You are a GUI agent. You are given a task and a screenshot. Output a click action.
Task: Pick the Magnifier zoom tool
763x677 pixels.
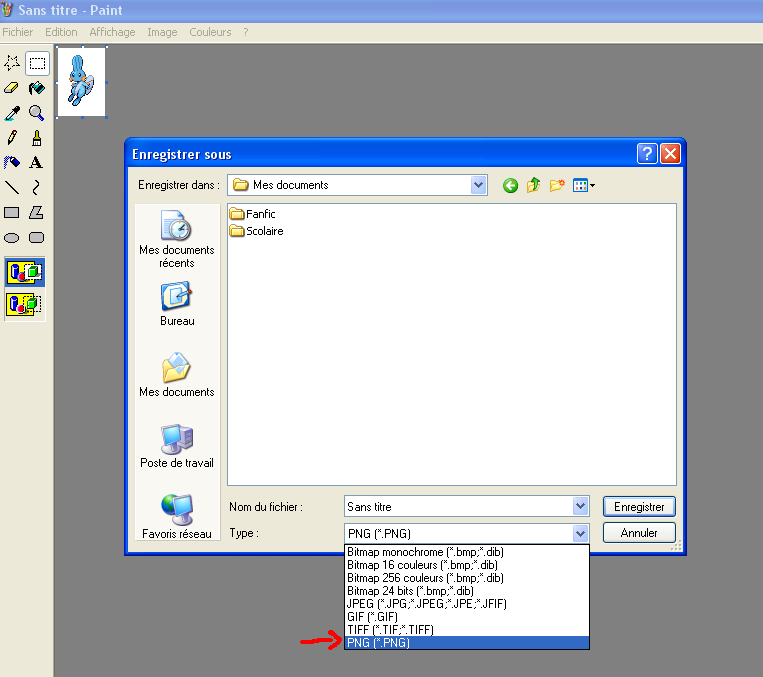point(37,113)
